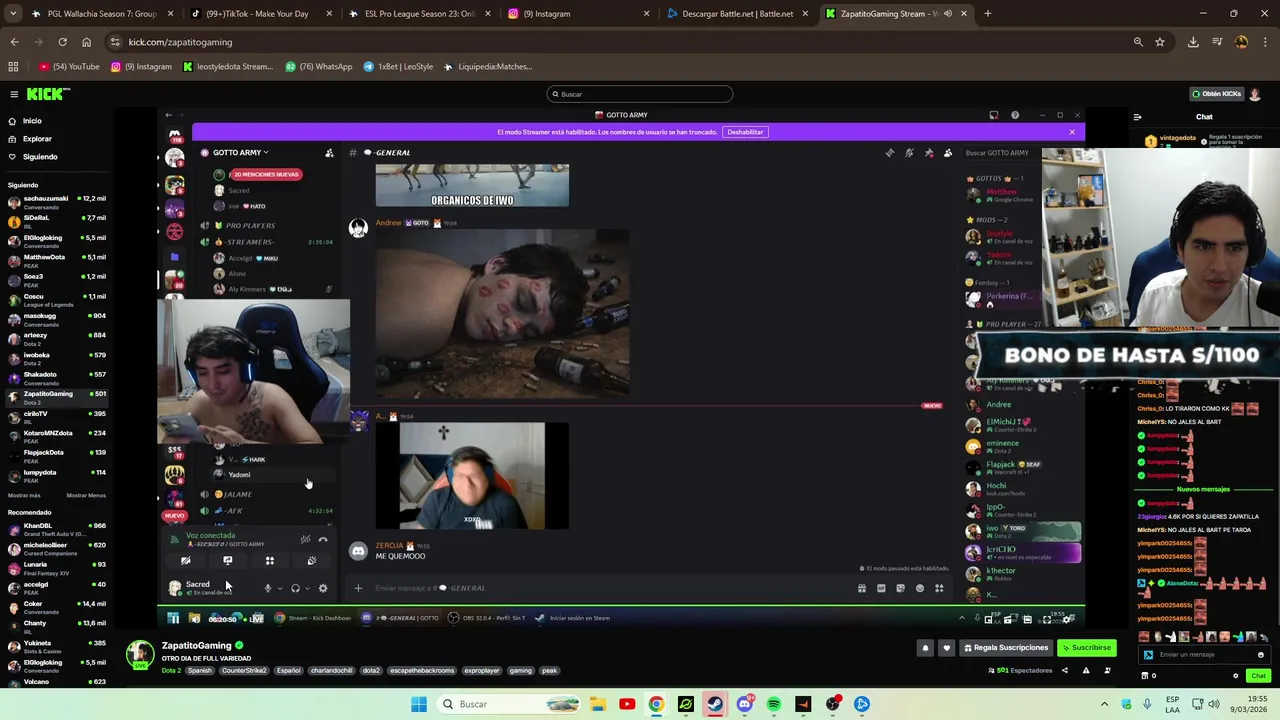Click Regala Suscripciones button
The width and height of the screenshot is (1280, 720).
1005,648
